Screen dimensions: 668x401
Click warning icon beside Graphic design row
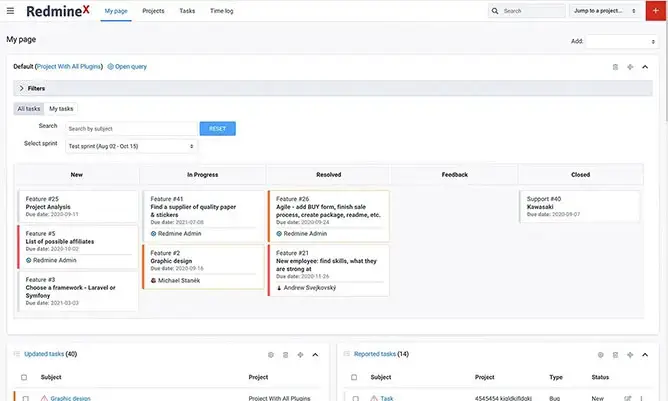tap(44, 398)
